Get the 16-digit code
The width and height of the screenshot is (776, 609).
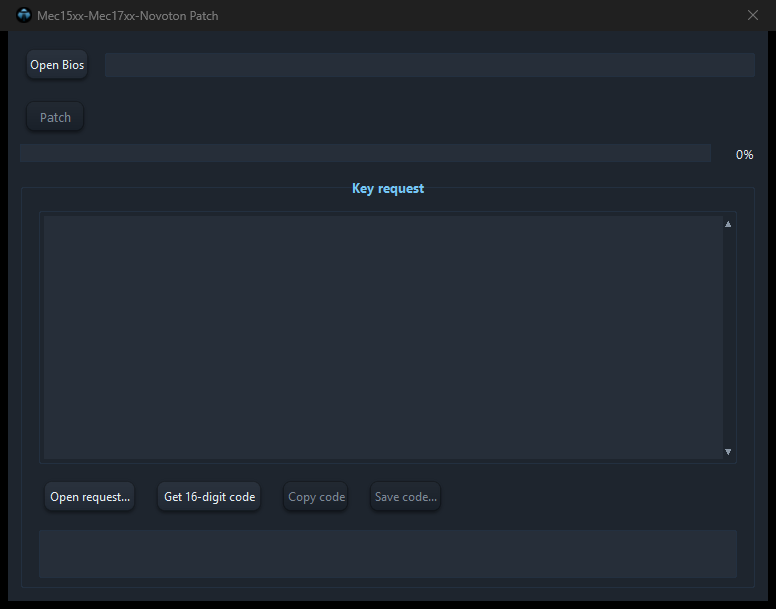209,497
